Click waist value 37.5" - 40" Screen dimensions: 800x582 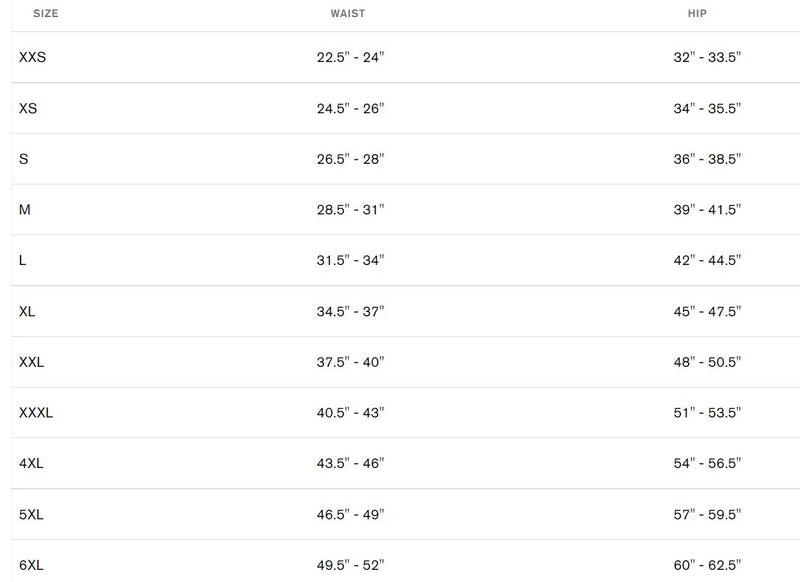coord(351,362)
